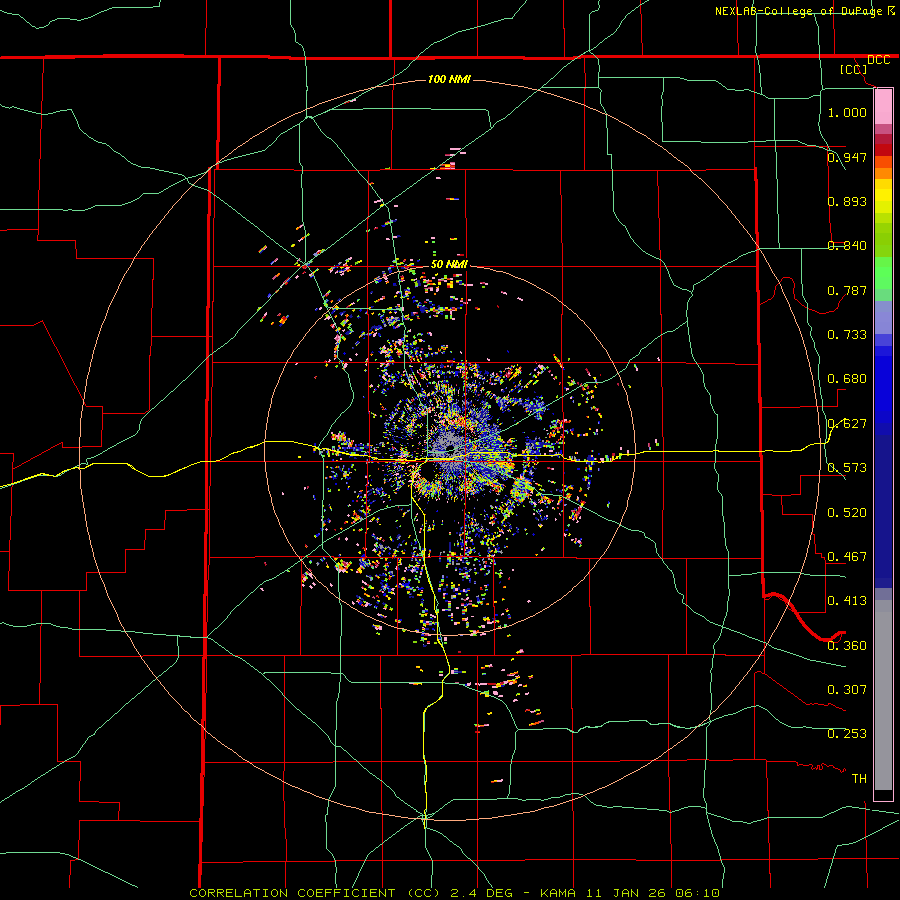The height and width of the screenshot is (900, 900).
Task: Select the 0.627 scale value
Action: (847, 423)
